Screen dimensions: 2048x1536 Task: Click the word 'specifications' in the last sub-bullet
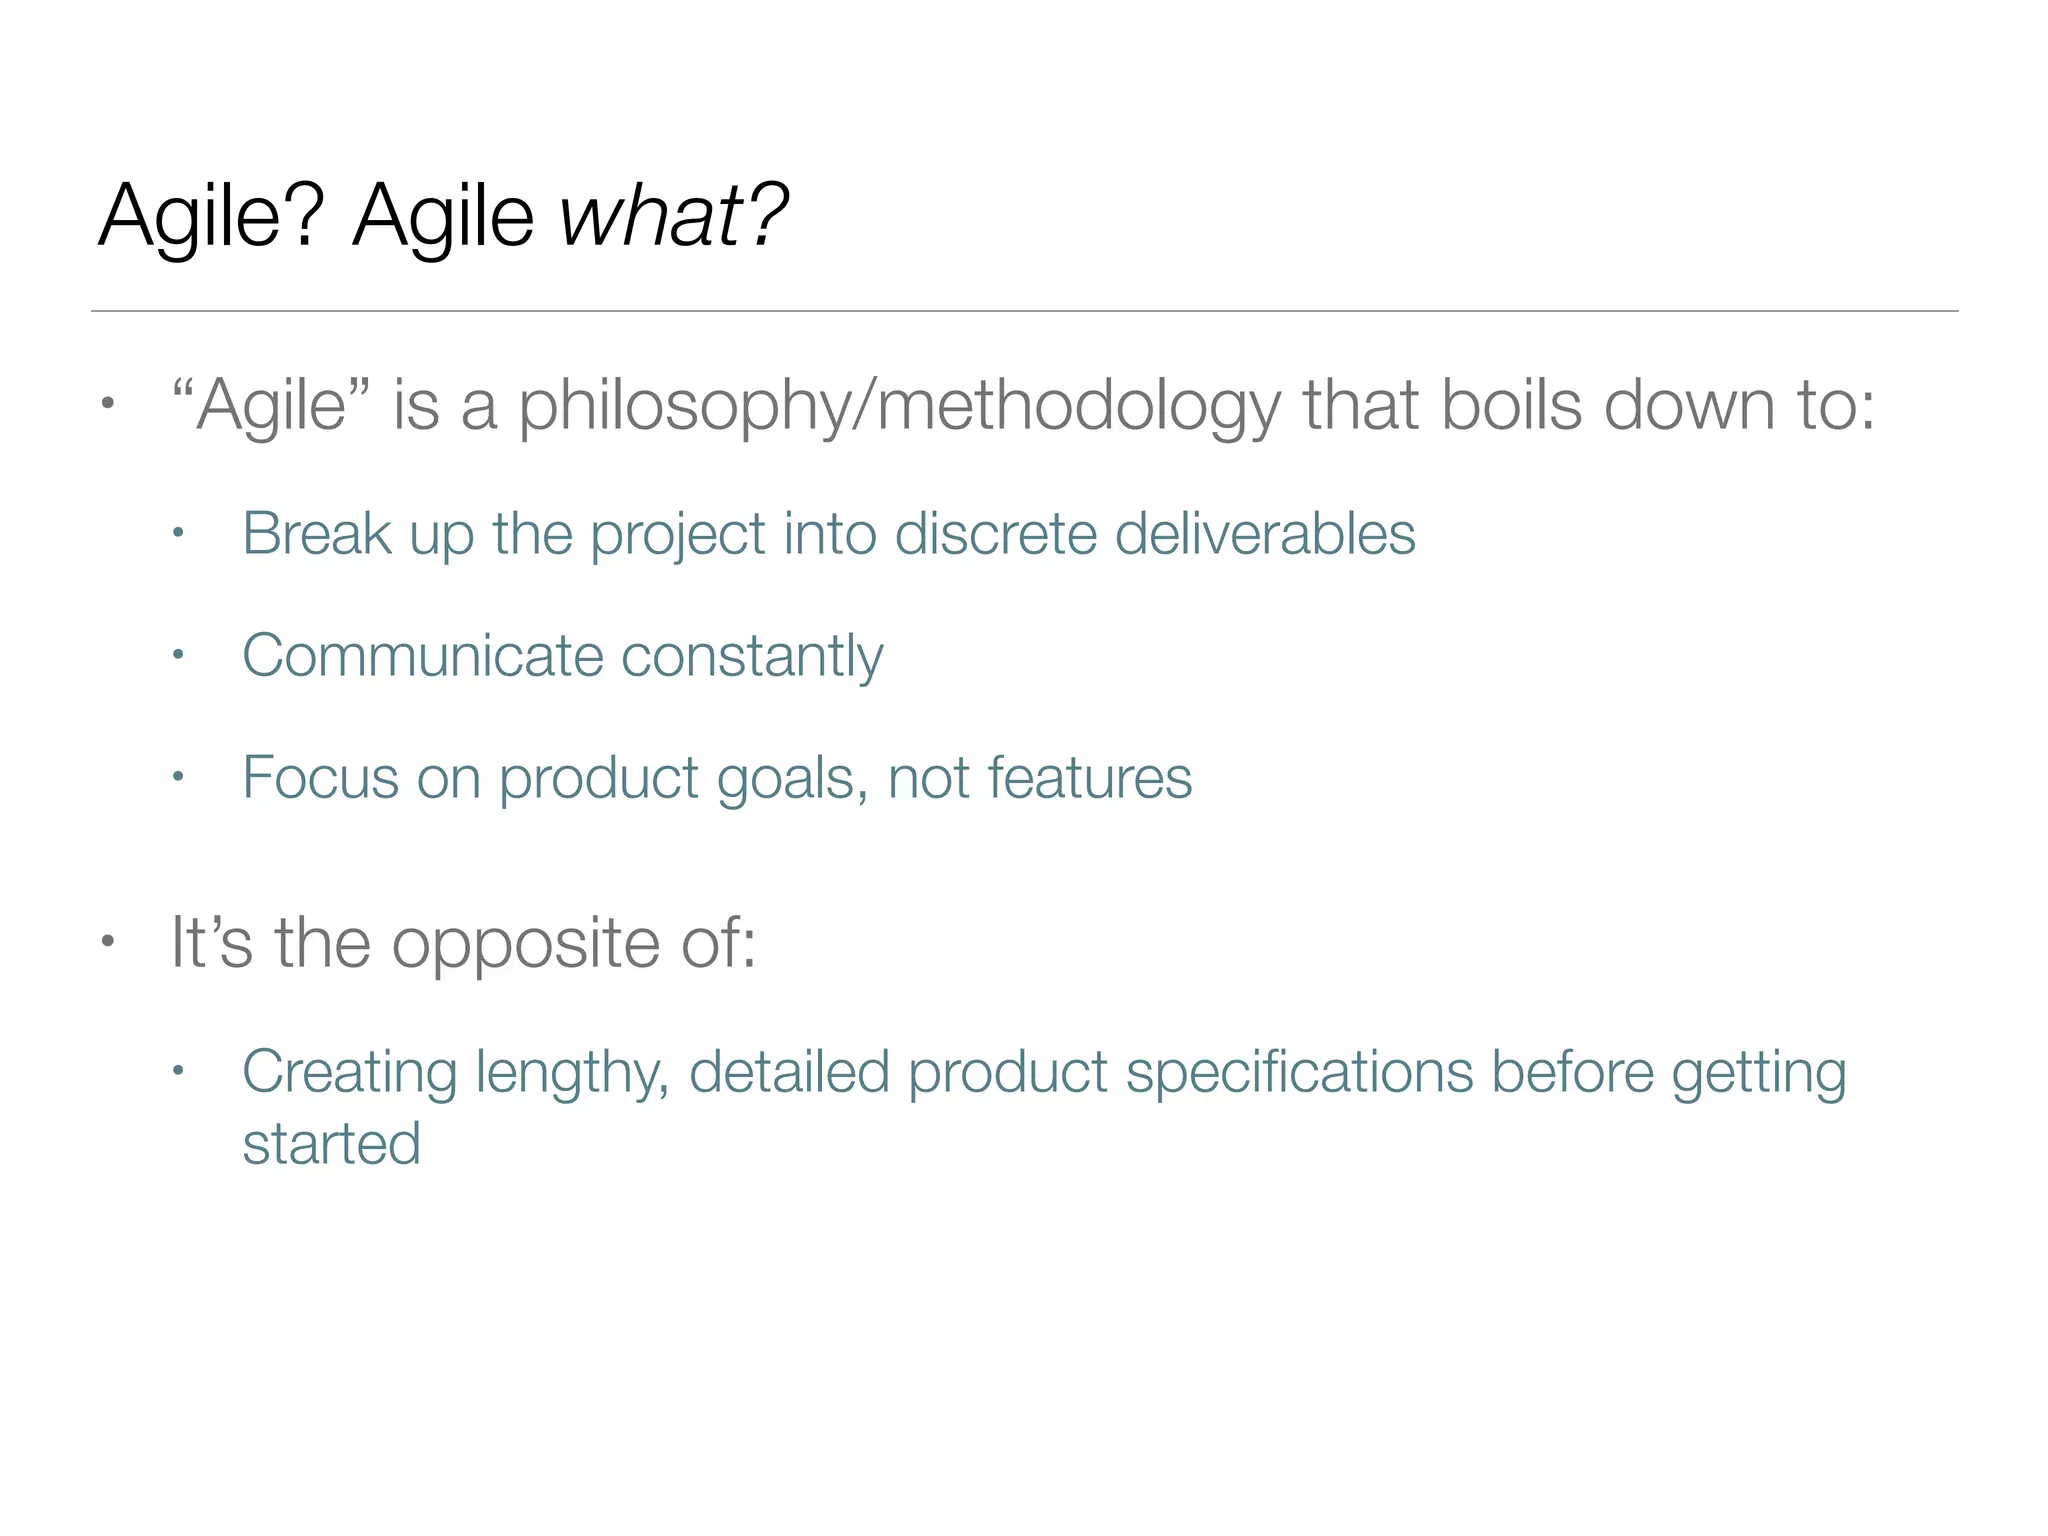tap(1299, 1072)
